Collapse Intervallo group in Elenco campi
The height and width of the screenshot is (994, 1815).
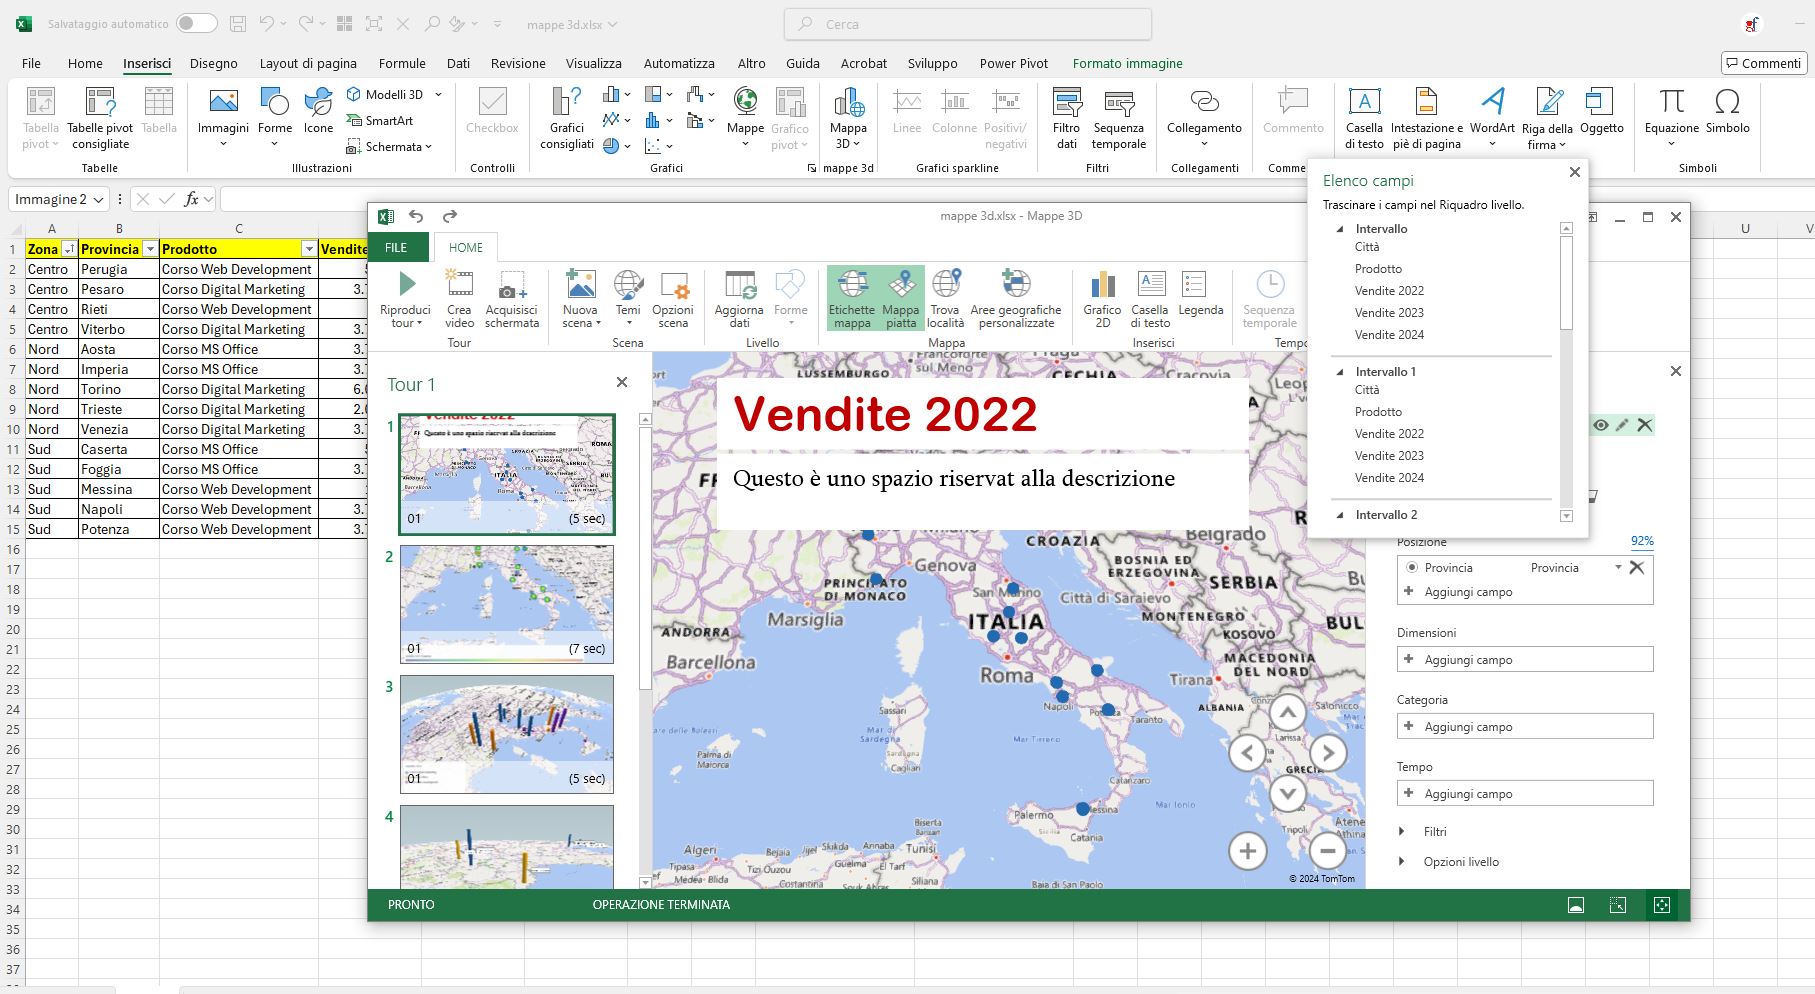tap(1340, 229)
